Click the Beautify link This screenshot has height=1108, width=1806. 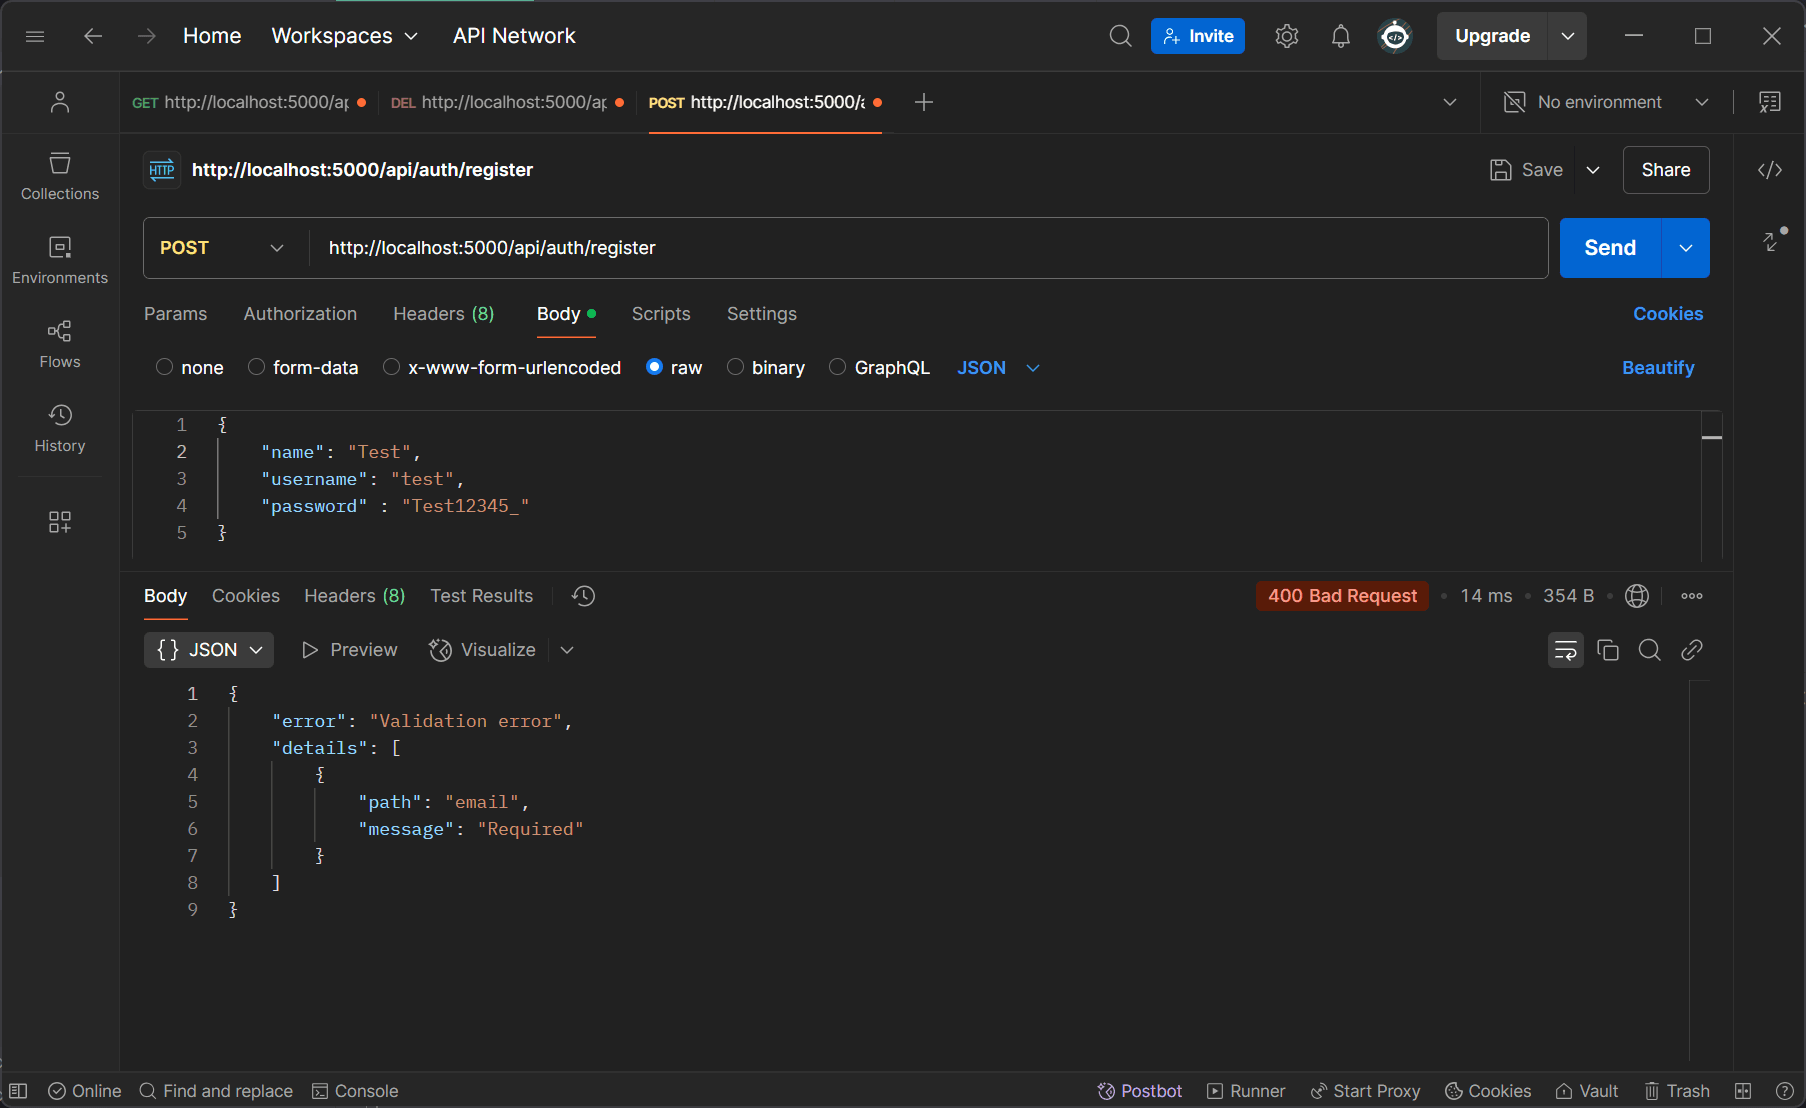[x=1658, y=368]
